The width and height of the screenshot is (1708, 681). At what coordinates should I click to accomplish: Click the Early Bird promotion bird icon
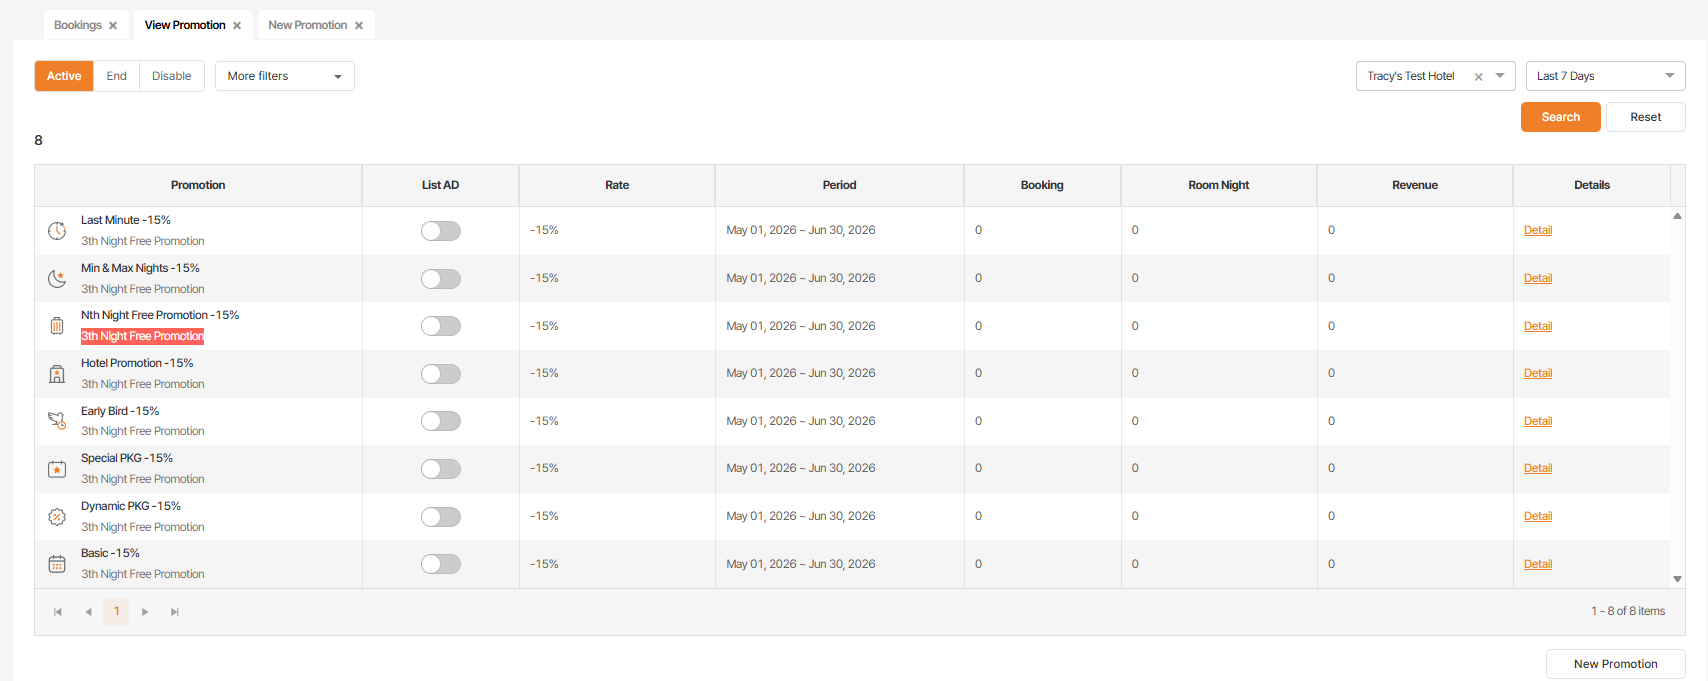click(57, 421)
